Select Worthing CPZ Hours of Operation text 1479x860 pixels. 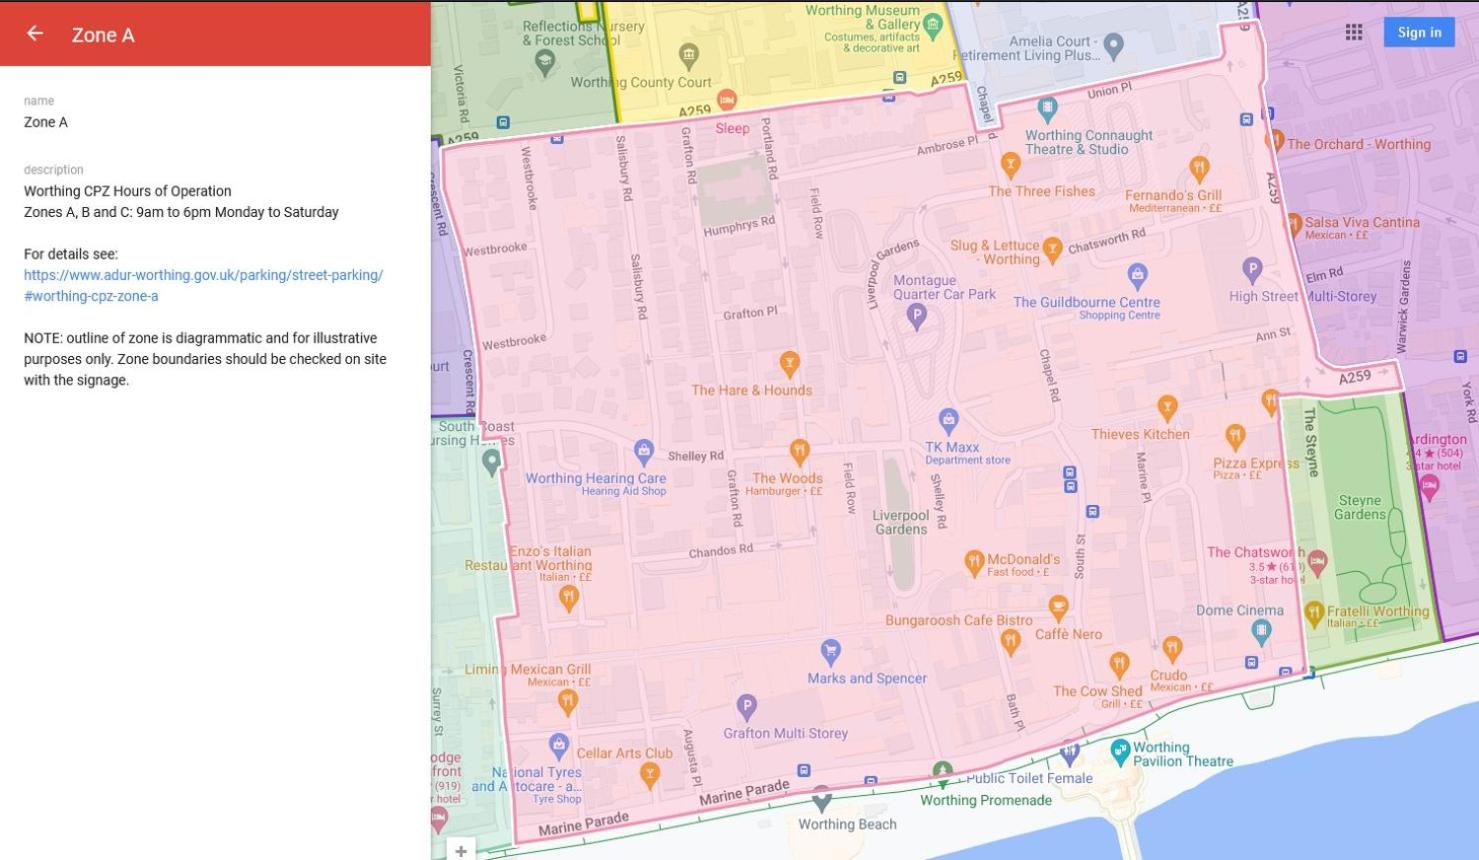point(128,191)
